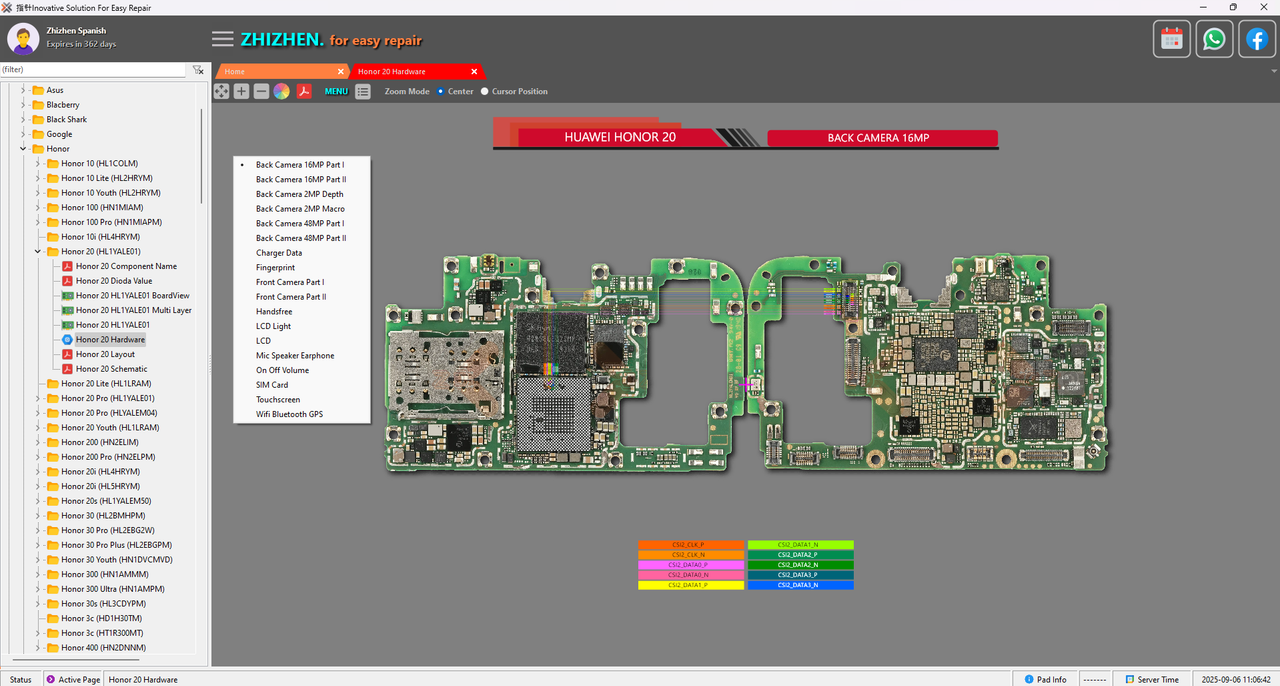
Task: Select the Center zoom mode radio button
Action: pos(441,91)
